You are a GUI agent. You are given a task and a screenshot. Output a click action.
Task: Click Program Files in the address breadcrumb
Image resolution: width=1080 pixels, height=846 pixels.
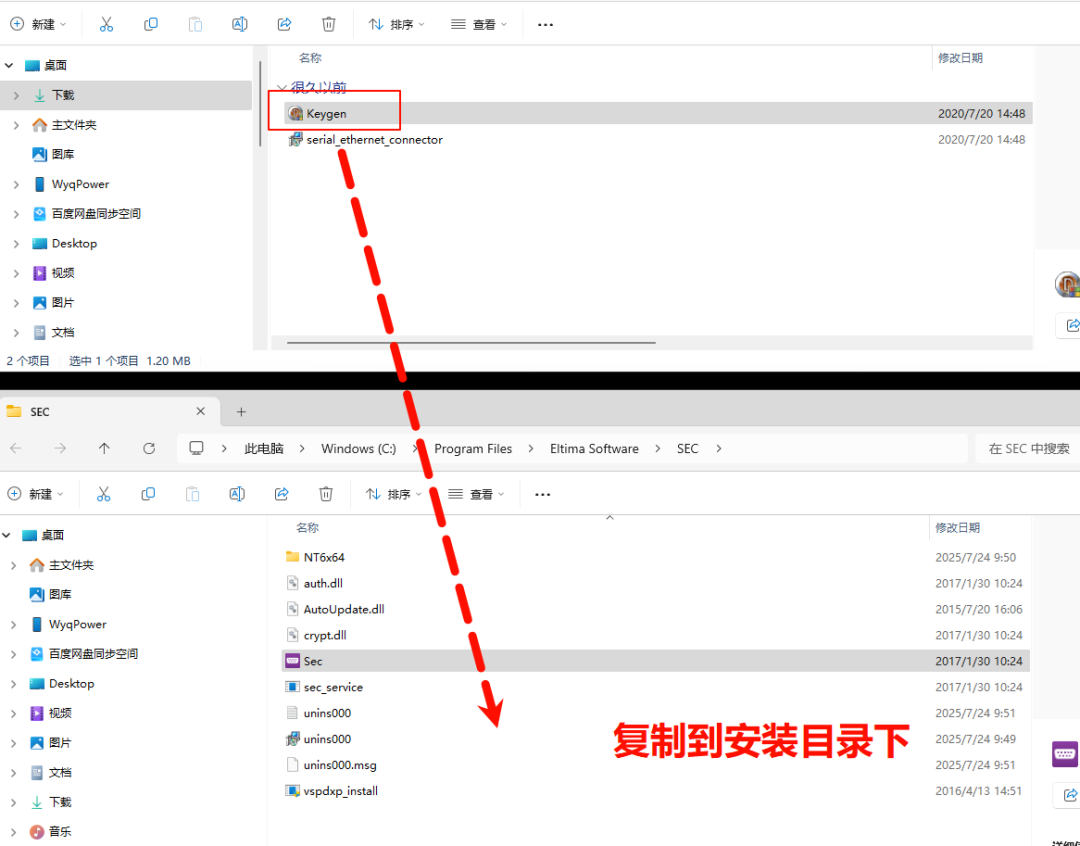472,448
